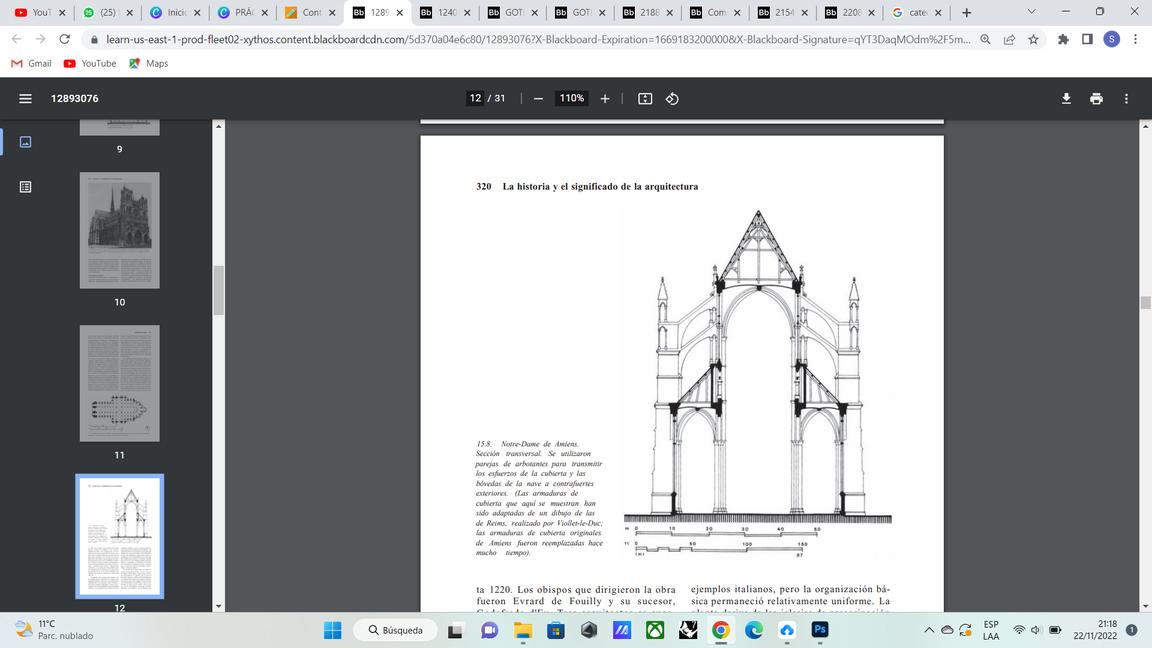Rotate the page counterclockwise
The image size is (1152, 648).
(x=672, y=98)
